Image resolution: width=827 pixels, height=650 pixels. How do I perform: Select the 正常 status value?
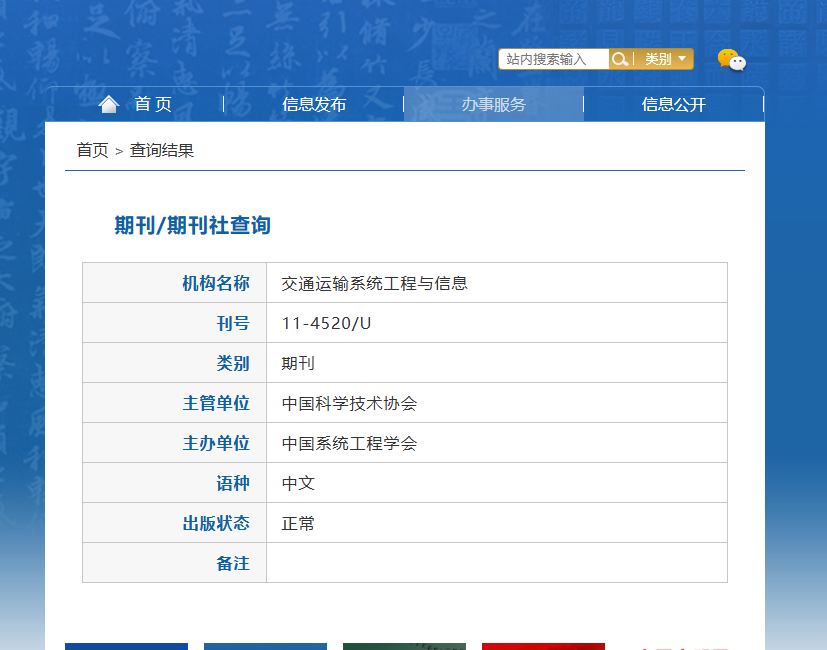pos(298,523)
